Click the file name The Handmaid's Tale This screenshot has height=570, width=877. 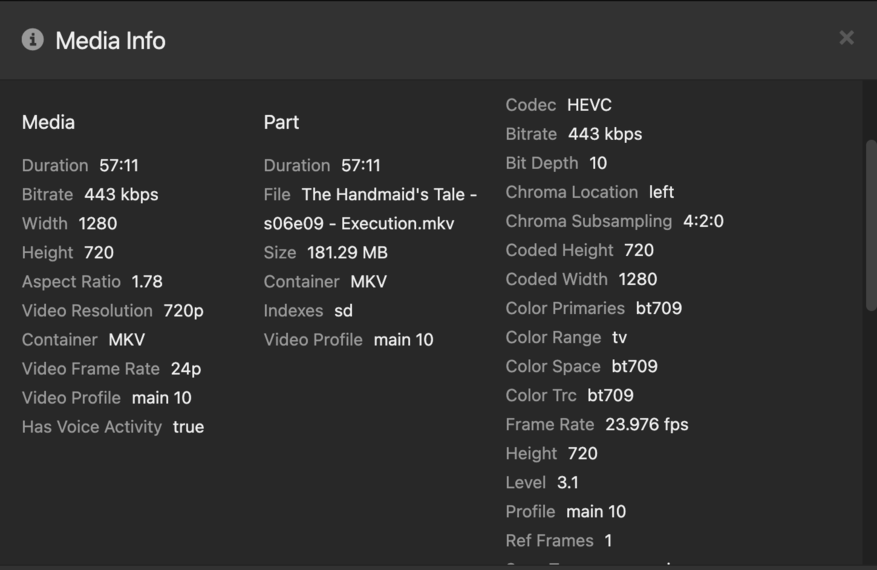389,195
